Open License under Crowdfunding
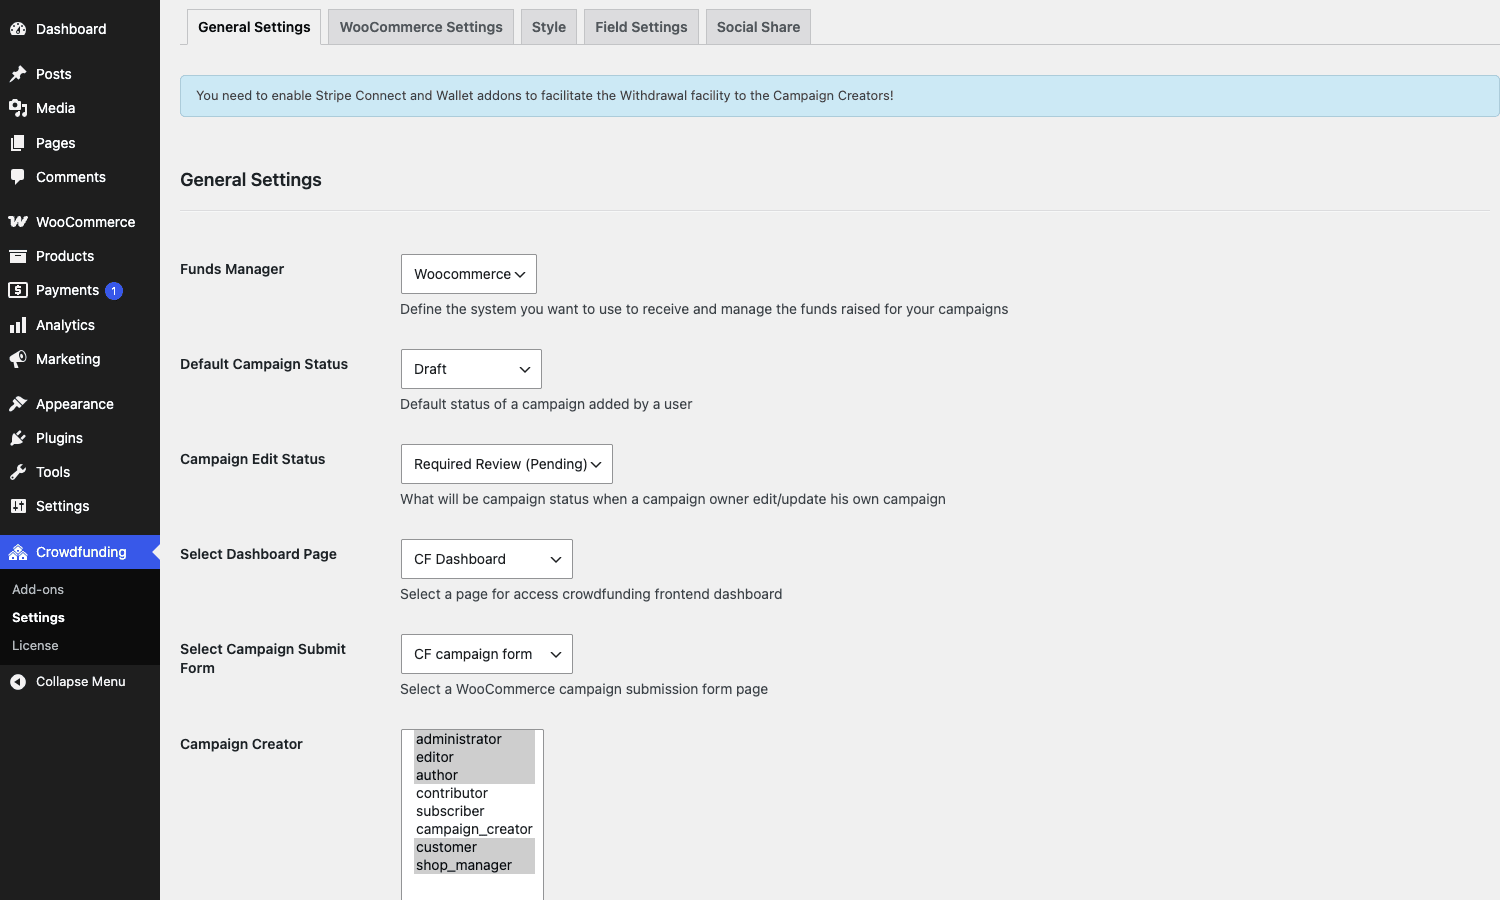The width and height of the screenshot is (1500, 900). (35, 646)
